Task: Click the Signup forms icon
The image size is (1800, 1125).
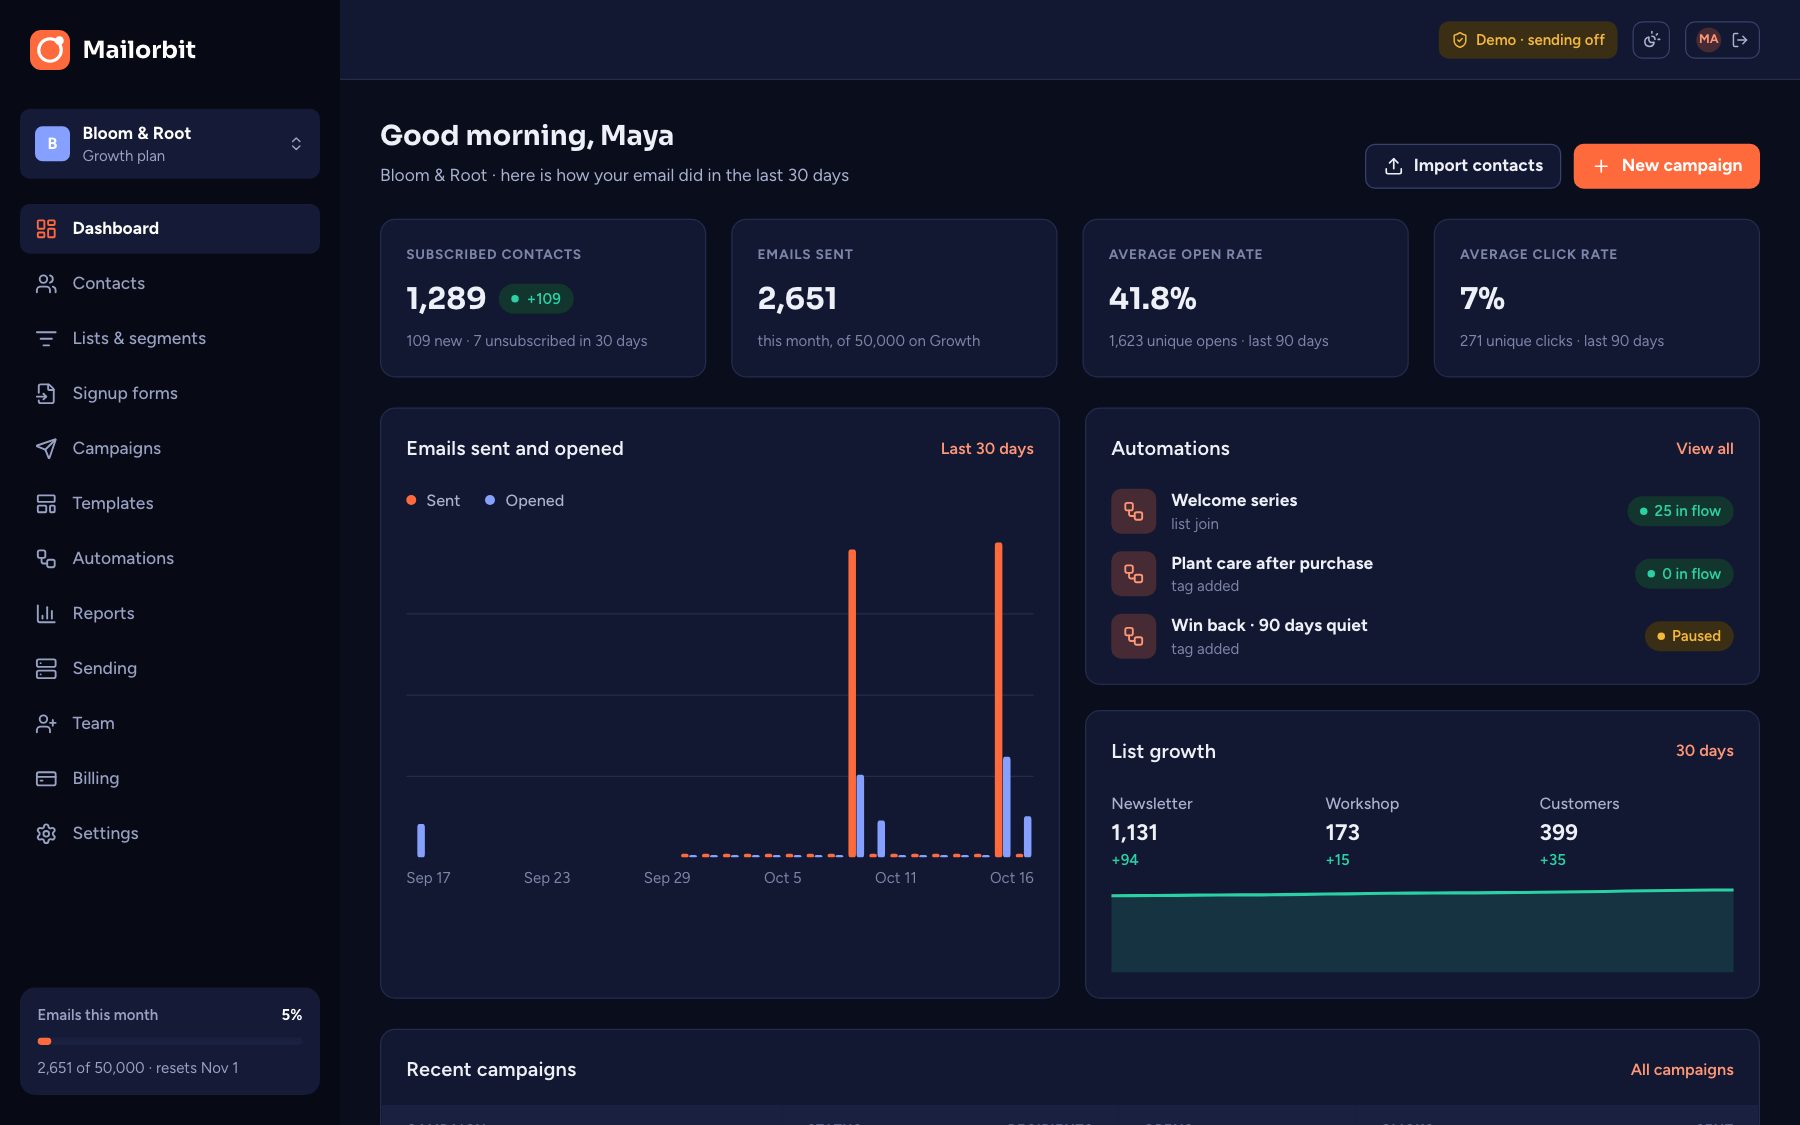Action: click(x=46, y=394)
